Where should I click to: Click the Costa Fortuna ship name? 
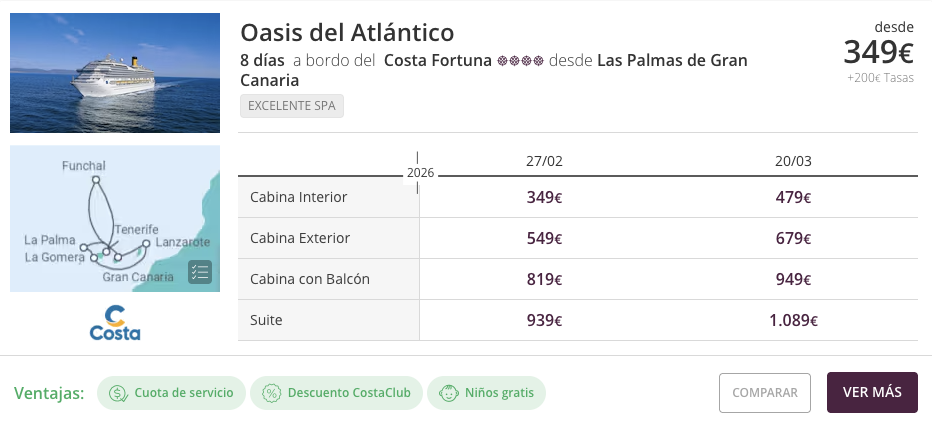coord(437,61)
